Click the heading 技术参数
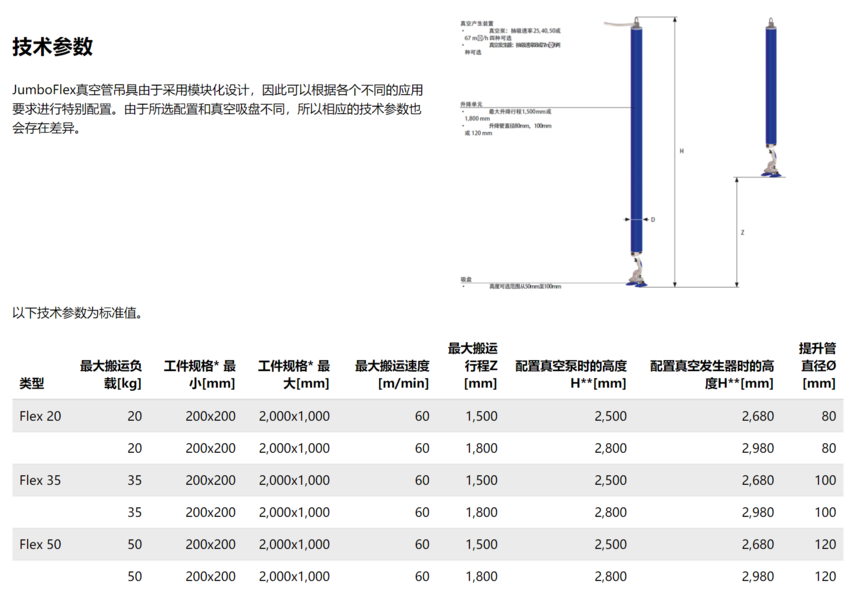The image size is (860, 596). tap(53, 47)
